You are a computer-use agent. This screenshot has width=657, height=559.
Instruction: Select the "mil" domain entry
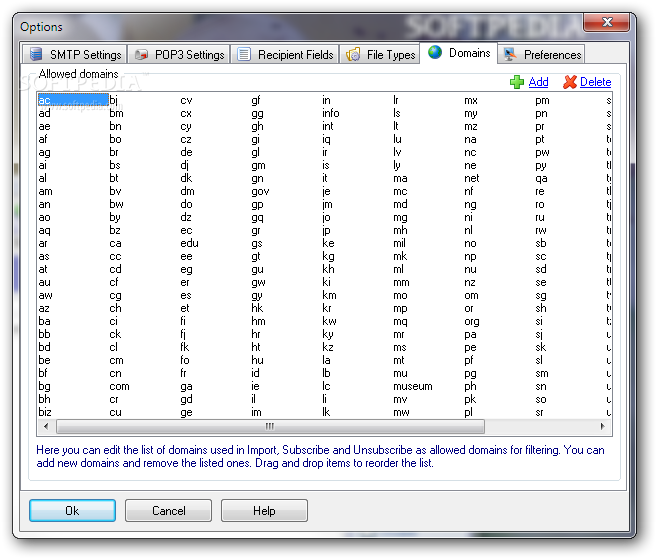tap(399, 243)
